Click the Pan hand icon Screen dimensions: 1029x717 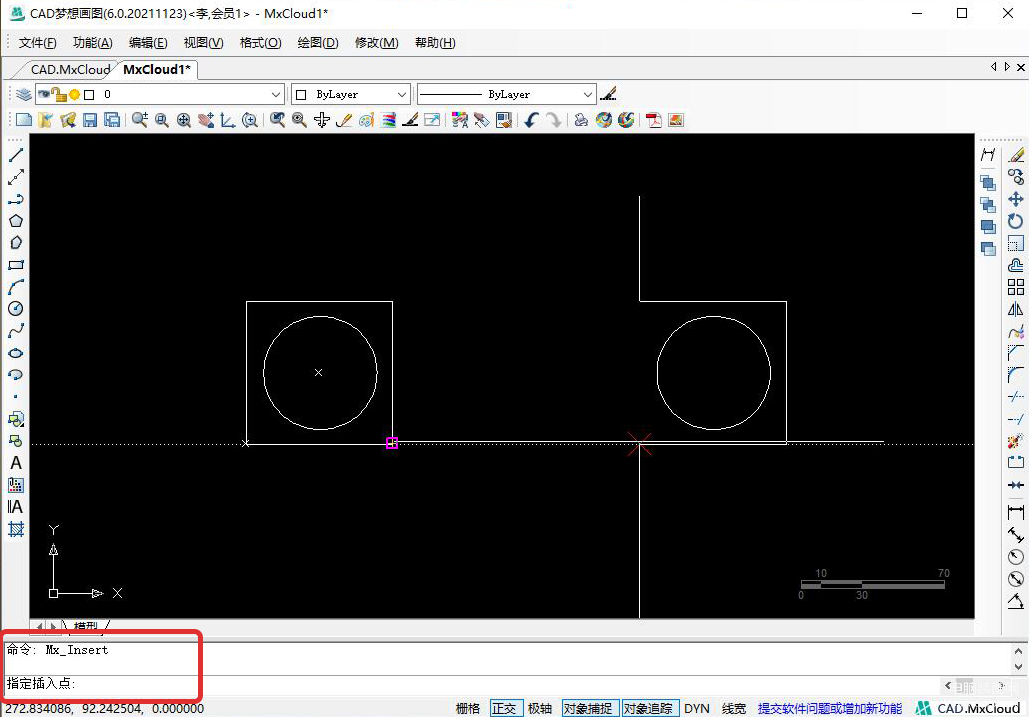click(x=206, y=120)
